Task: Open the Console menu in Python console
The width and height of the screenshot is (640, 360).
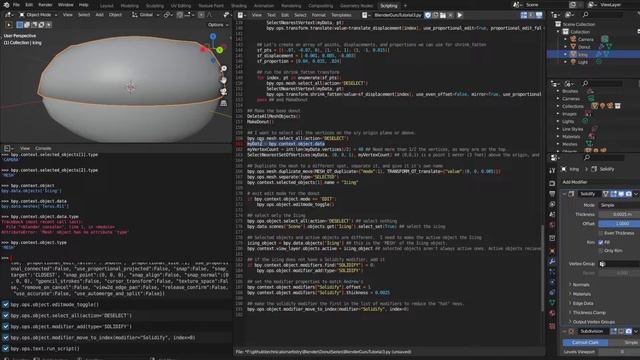Action: pyautogui.click(x=43, y=148)
